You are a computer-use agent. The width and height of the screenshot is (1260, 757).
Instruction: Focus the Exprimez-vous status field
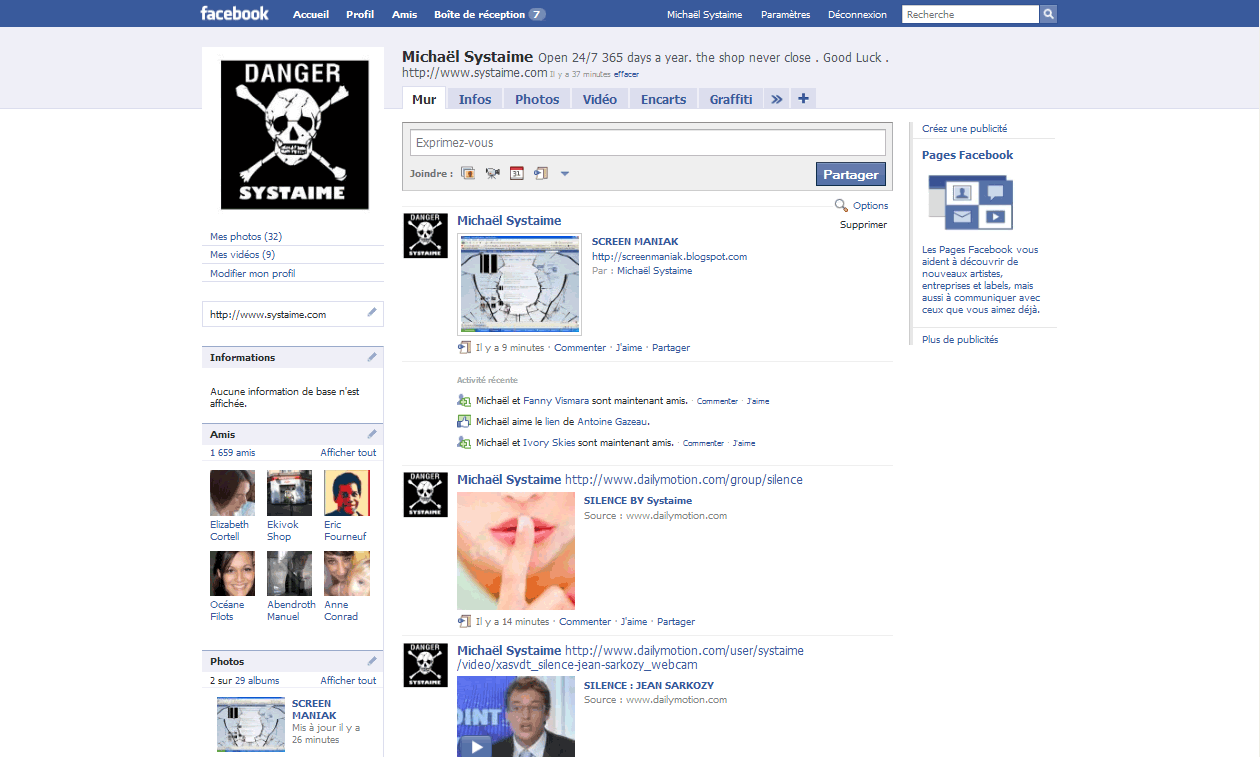(648, 142)
